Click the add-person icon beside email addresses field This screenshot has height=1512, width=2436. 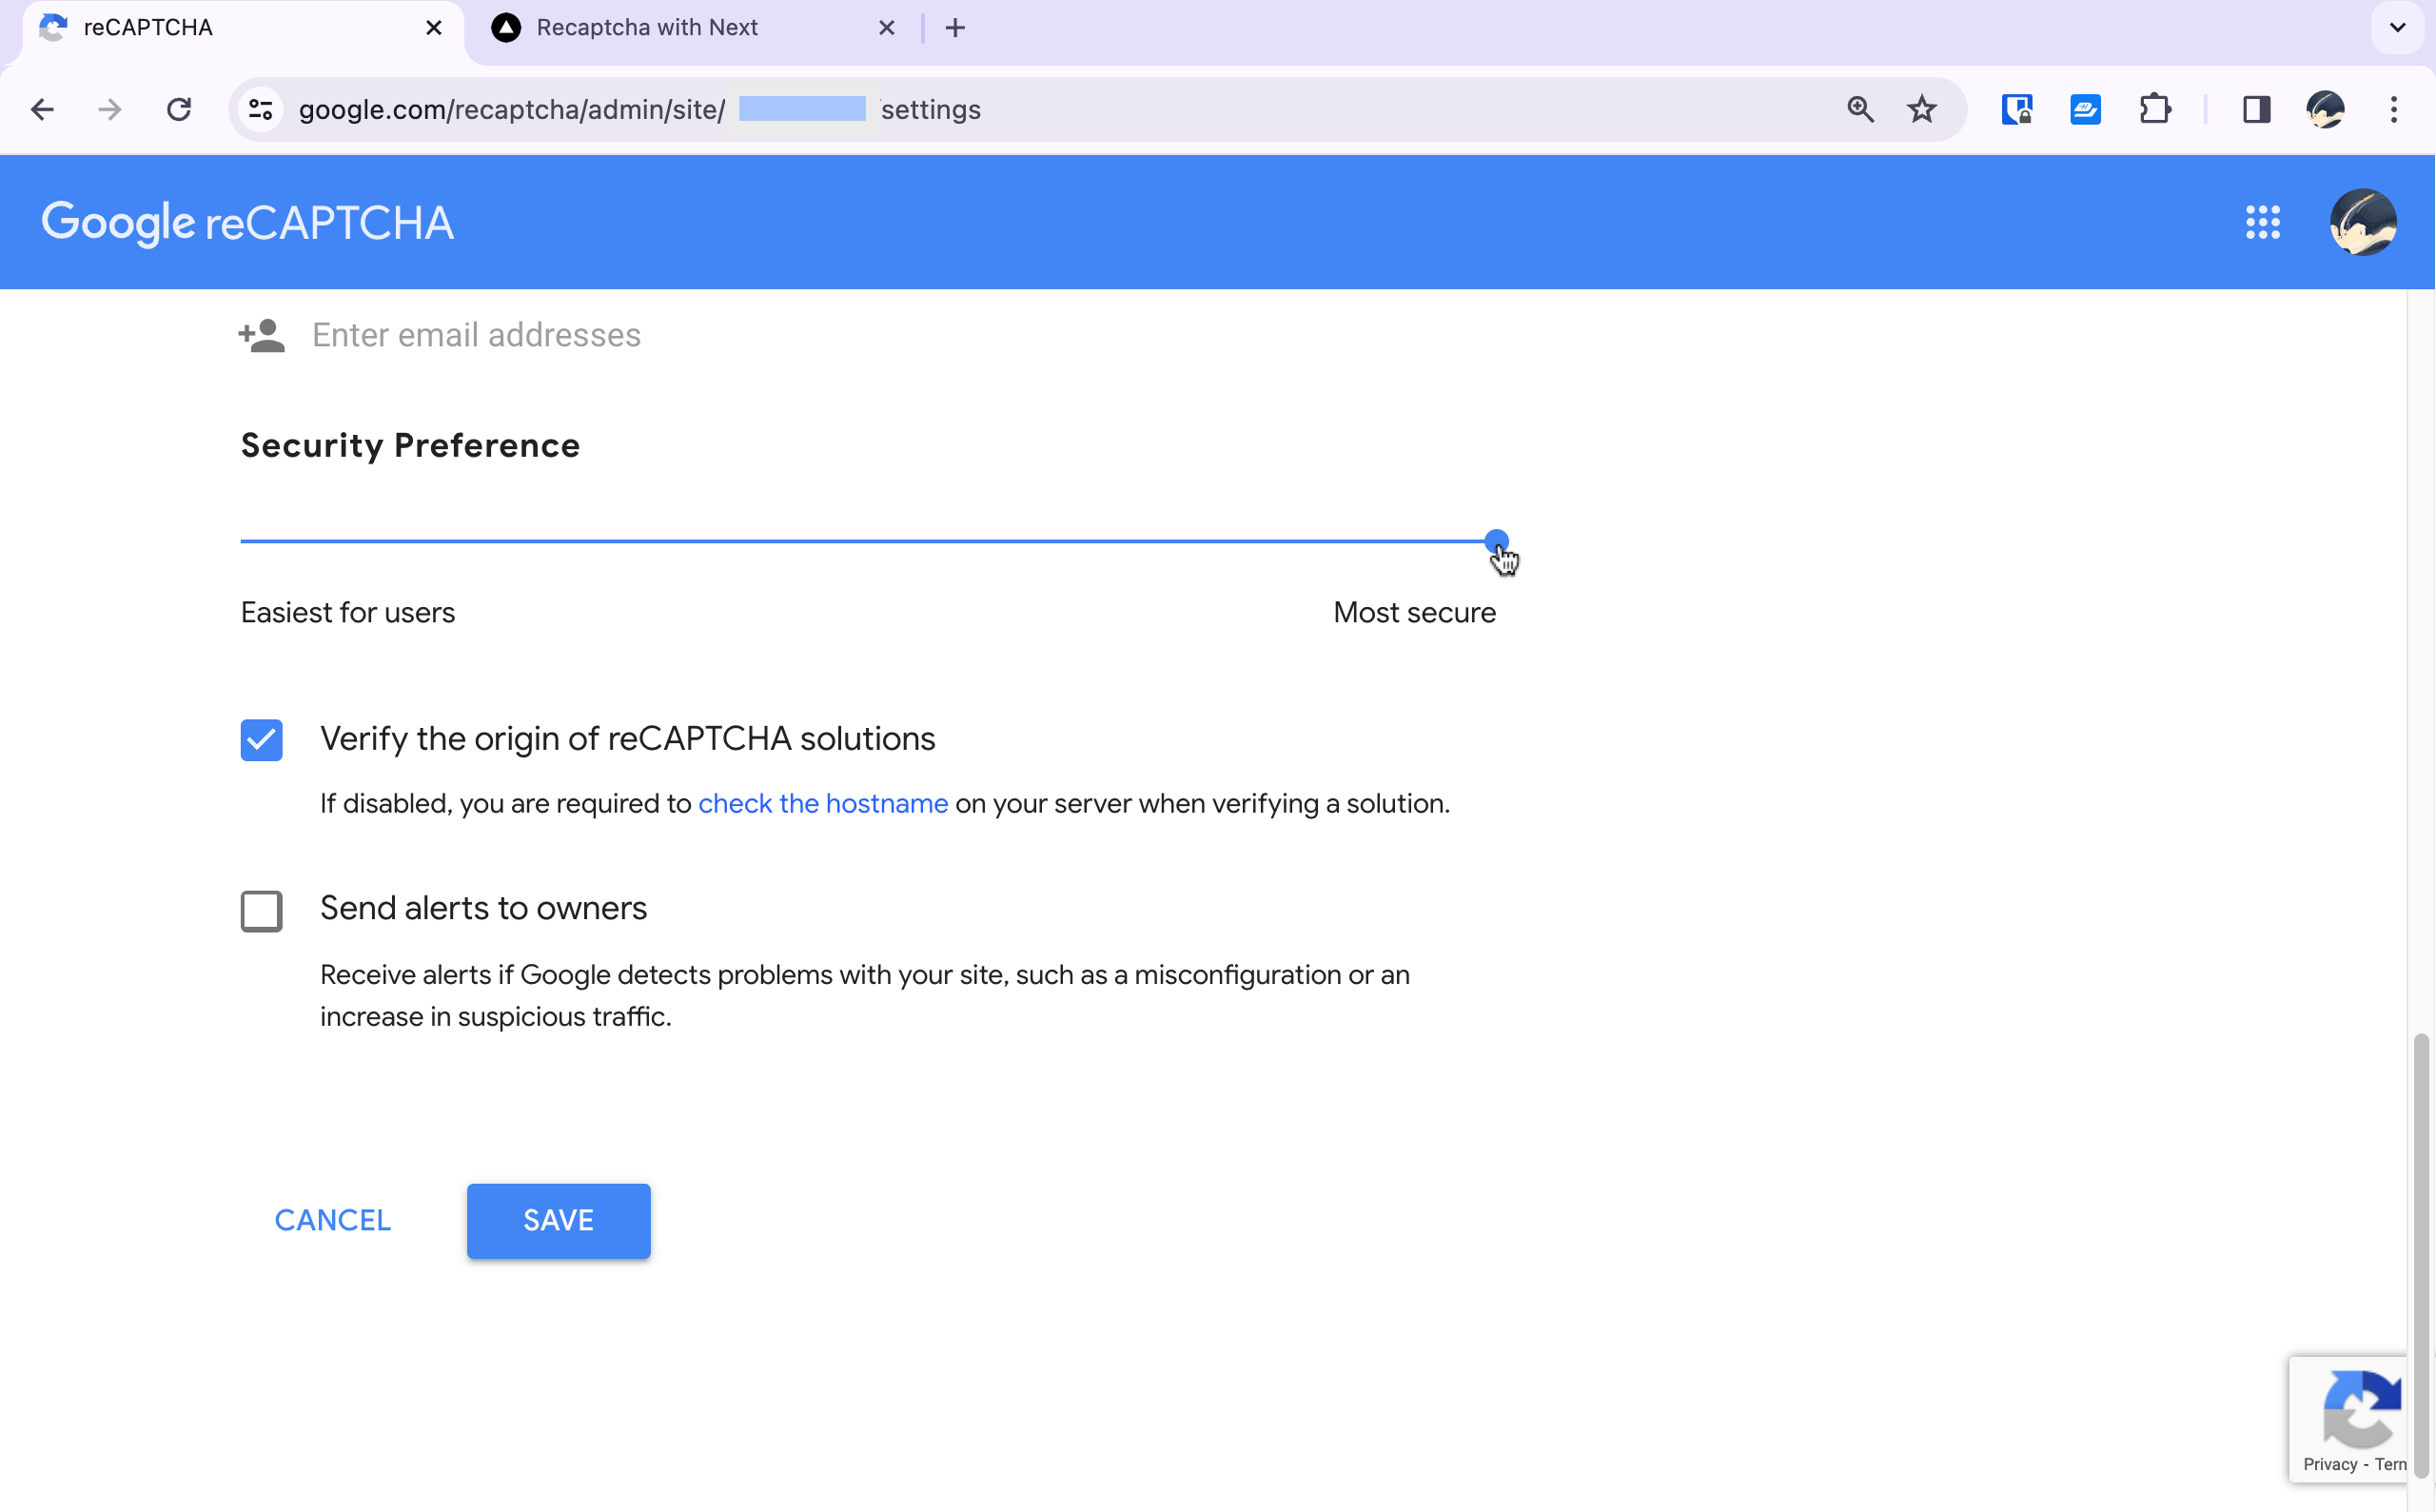coord(261,335)
